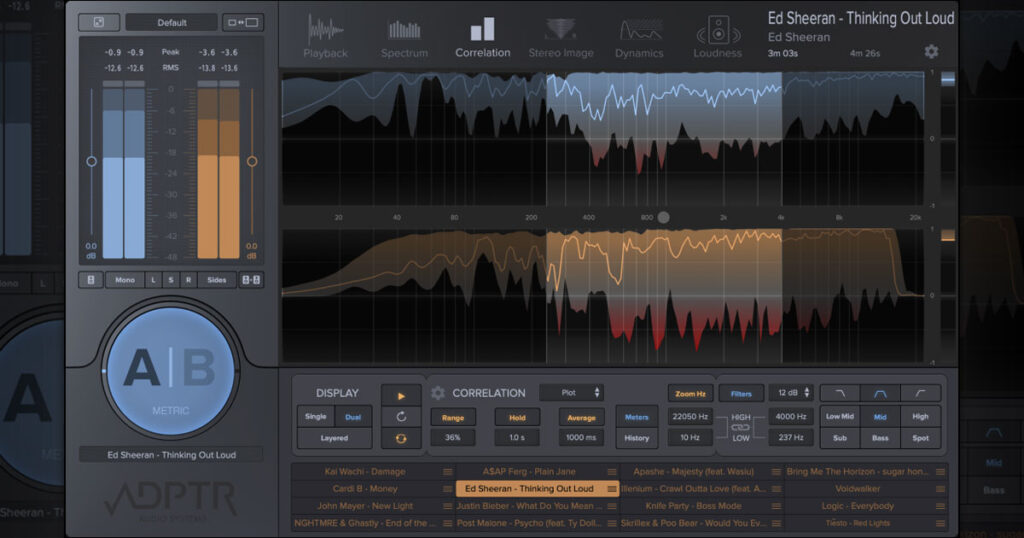Open menu icon for Apashe - Majesty row
Image resolution: width=1024 pixels, height=538 pixels.
pos(776,471)
